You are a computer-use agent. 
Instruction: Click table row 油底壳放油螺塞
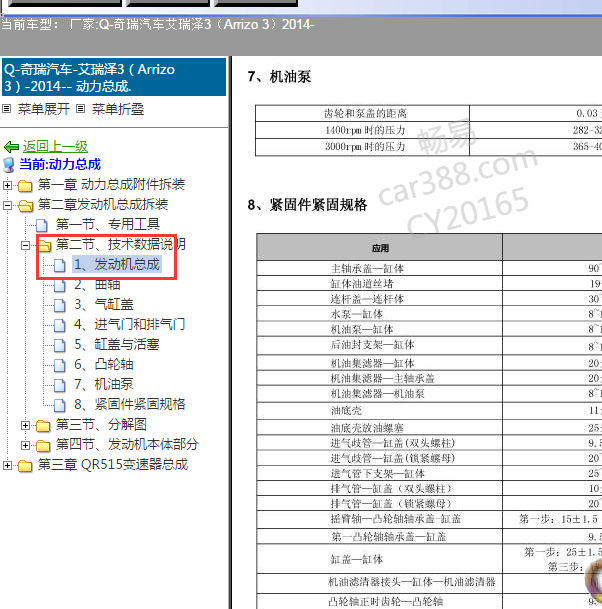point(429,428)
